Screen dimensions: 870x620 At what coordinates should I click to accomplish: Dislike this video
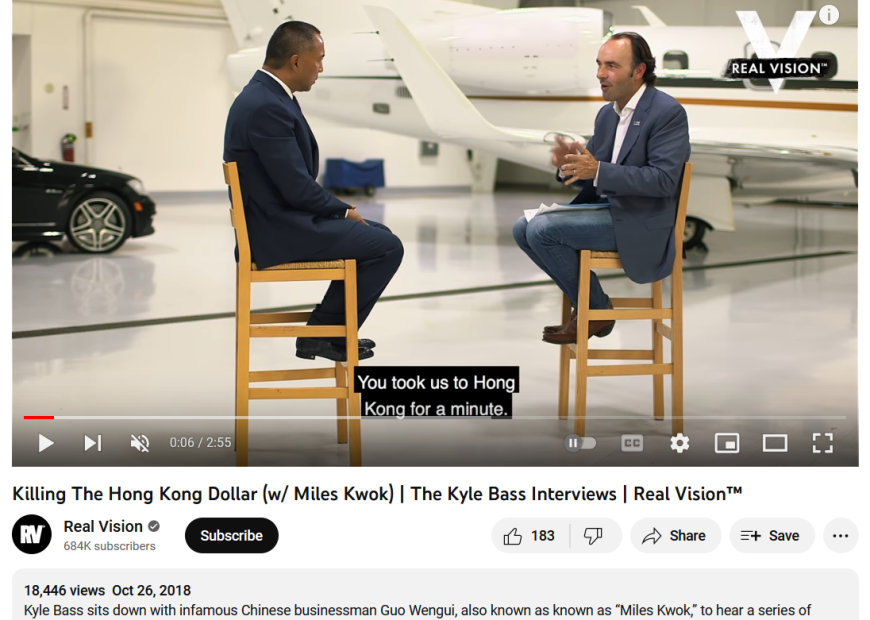click(x=595, y=536)
